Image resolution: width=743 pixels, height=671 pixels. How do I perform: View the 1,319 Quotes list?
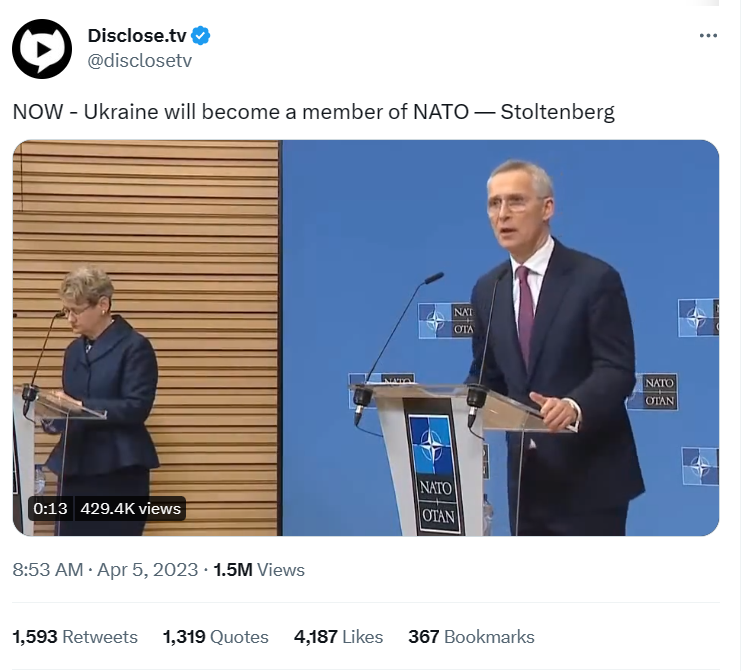(x=216, y=637)
